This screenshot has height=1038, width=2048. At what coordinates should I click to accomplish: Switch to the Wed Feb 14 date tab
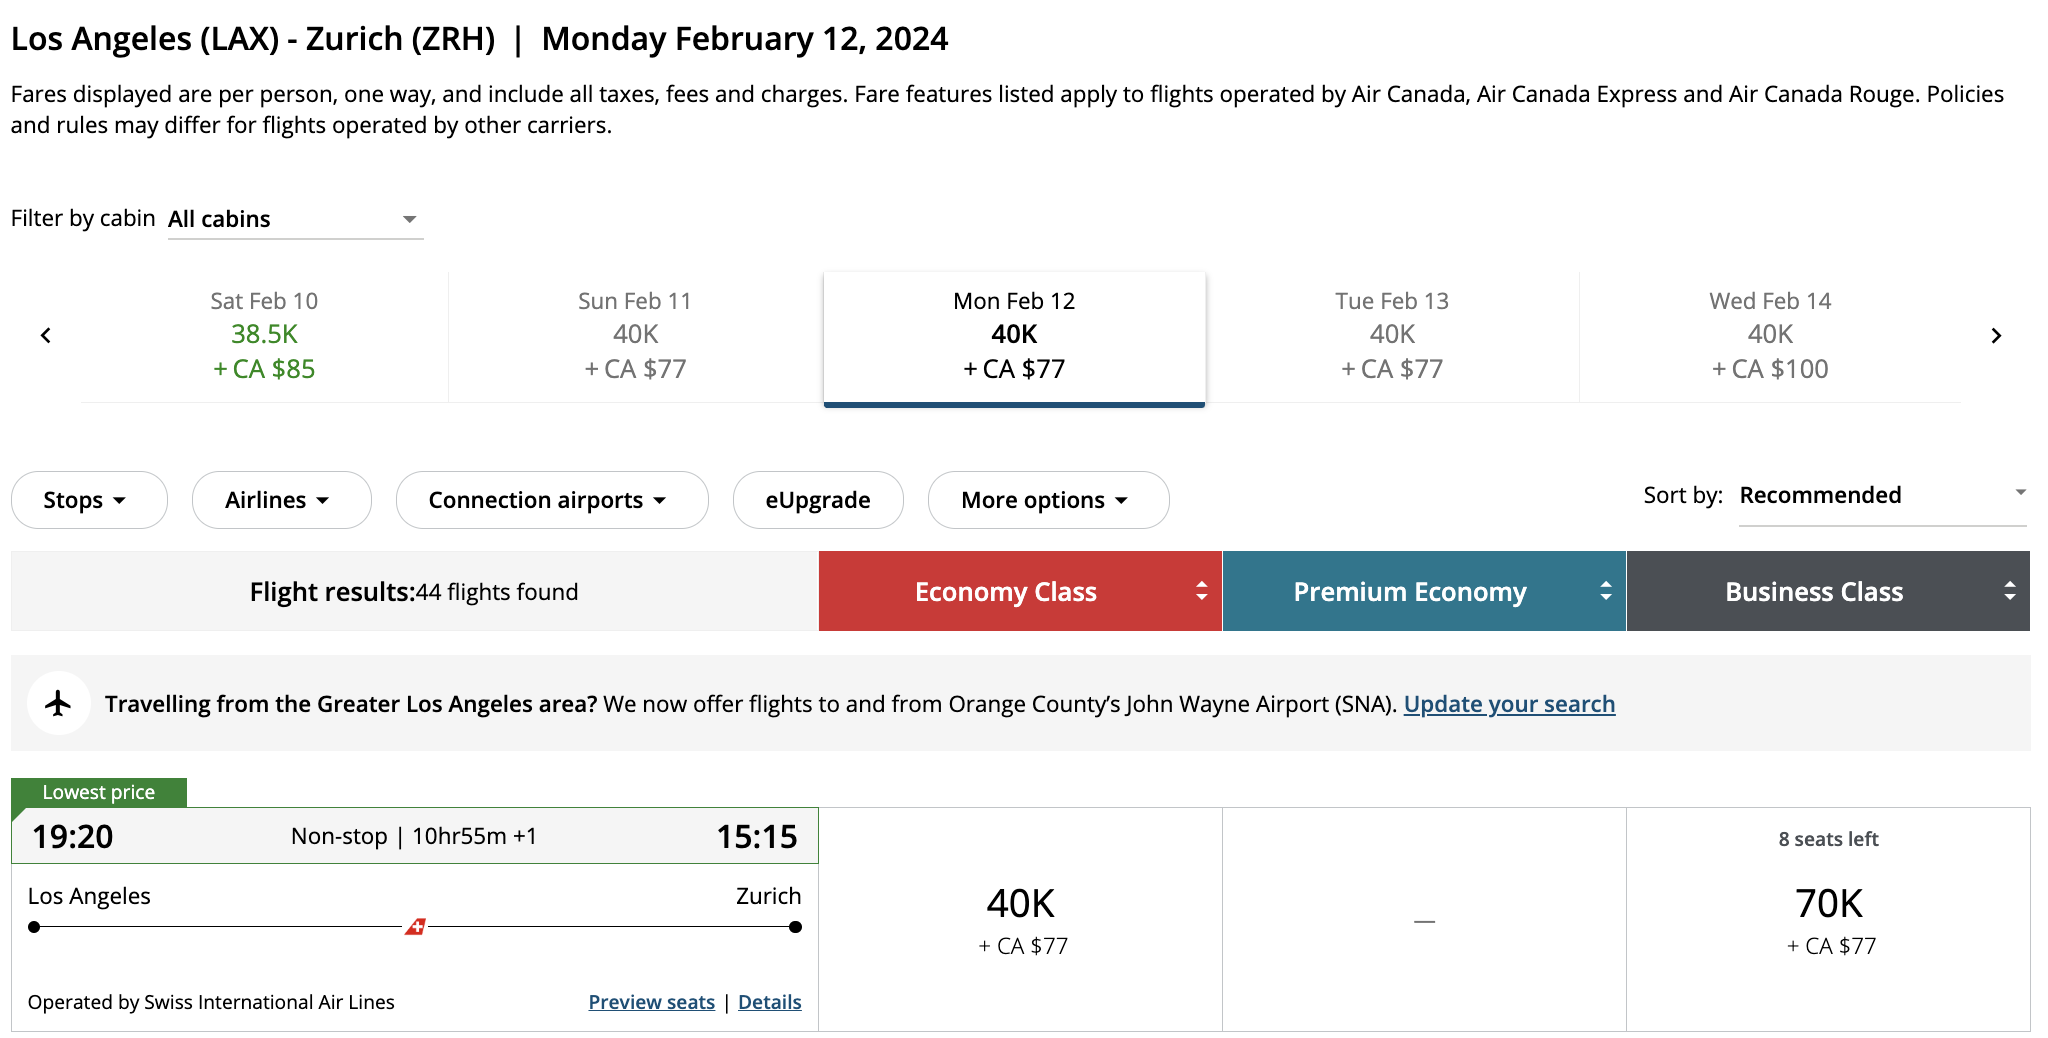pos(1769,336)
